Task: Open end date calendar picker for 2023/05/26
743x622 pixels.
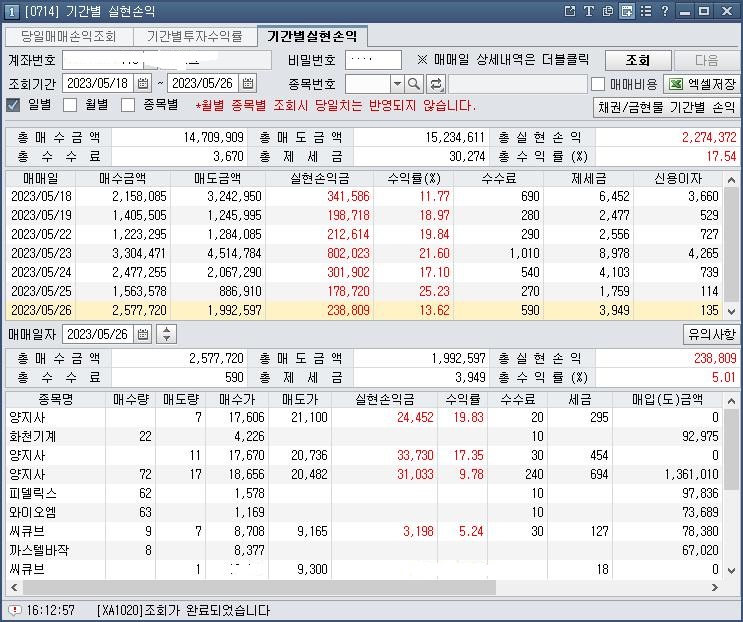Action: click(247, 83)
